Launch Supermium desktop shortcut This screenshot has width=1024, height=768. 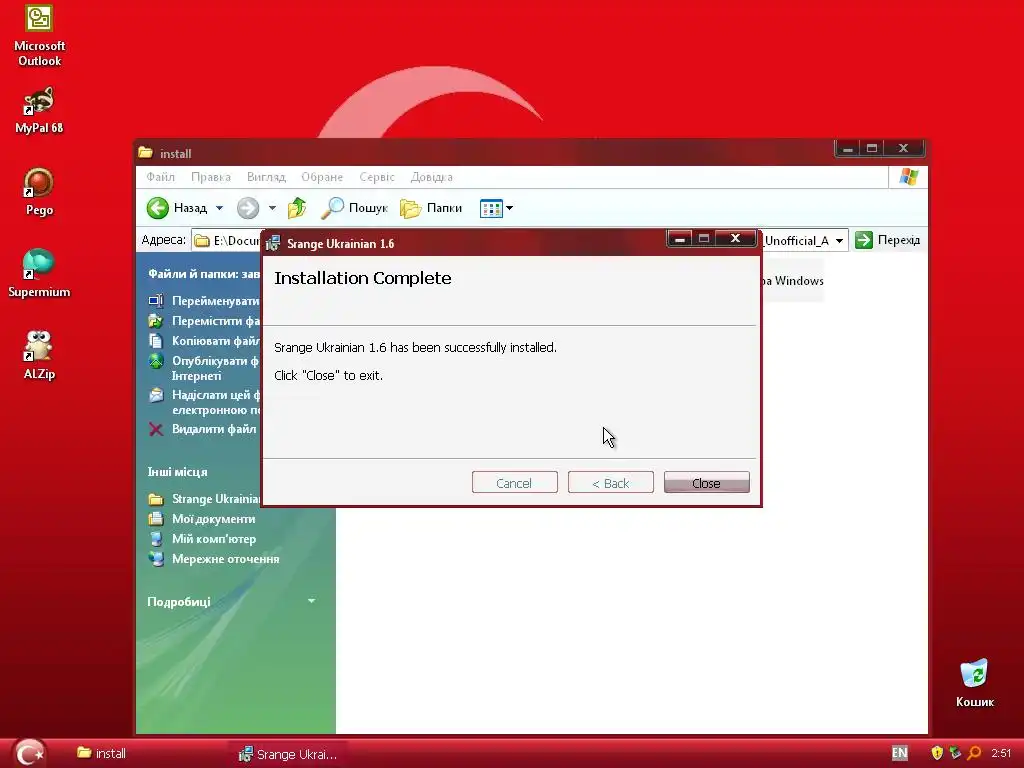39,273
